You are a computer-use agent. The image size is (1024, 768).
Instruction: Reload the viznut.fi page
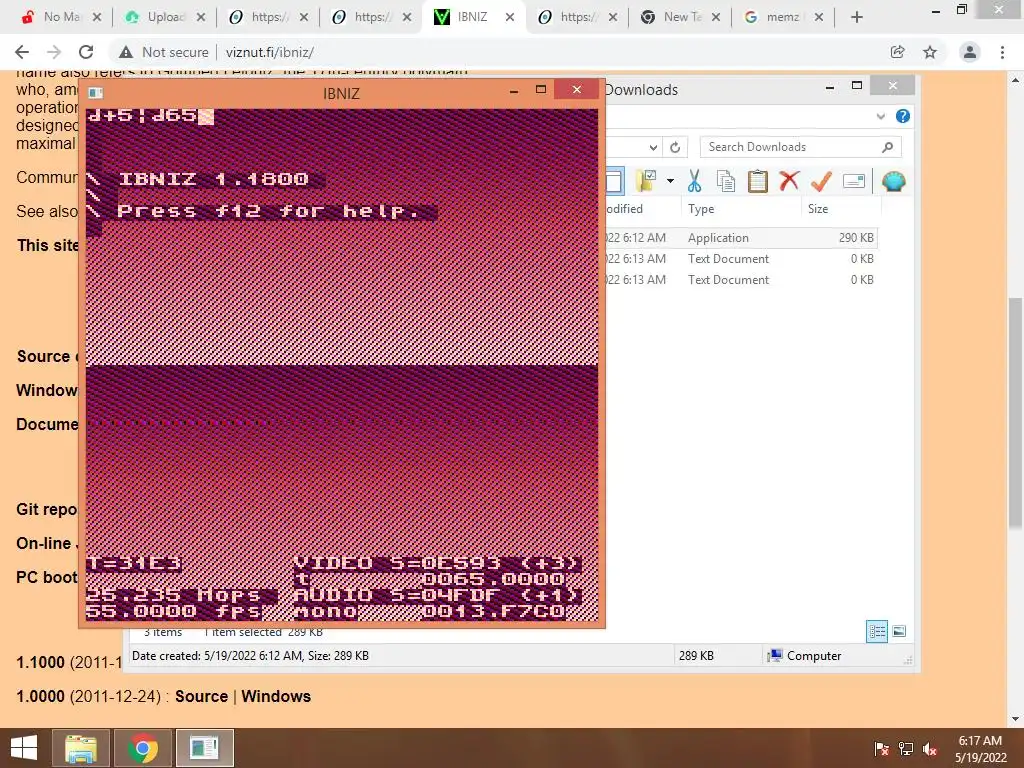pos(86,52)
